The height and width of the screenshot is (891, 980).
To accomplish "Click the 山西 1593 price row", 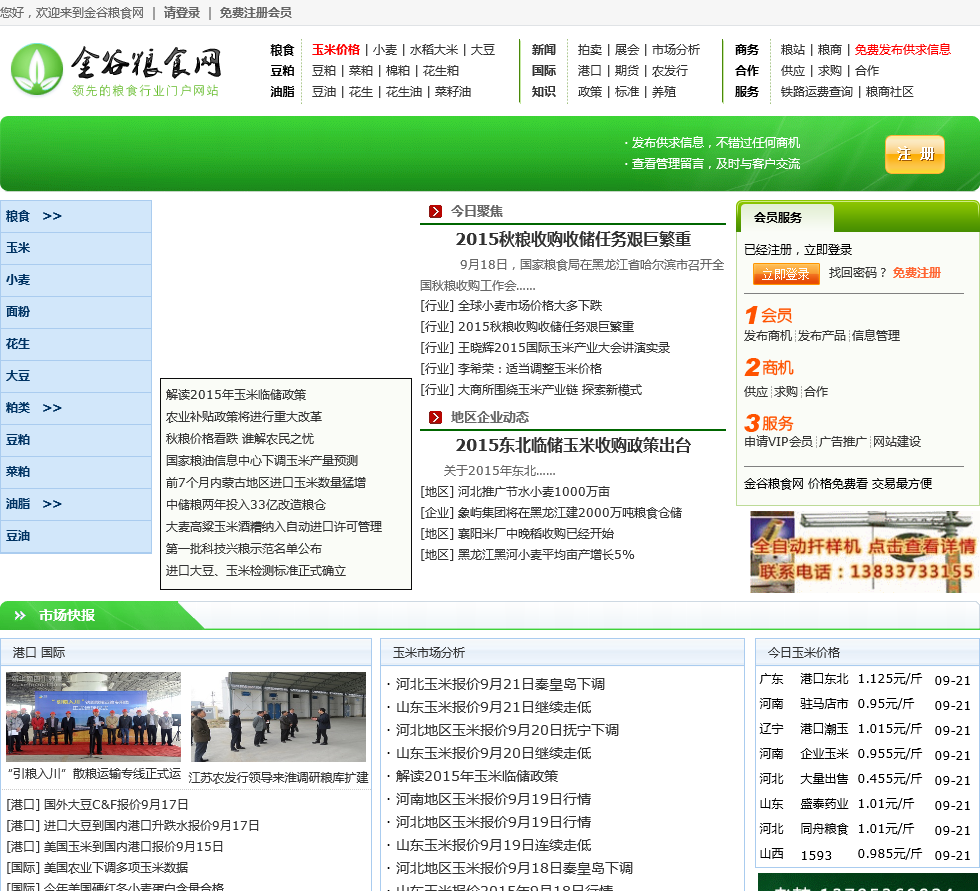I will click(865, 855).
